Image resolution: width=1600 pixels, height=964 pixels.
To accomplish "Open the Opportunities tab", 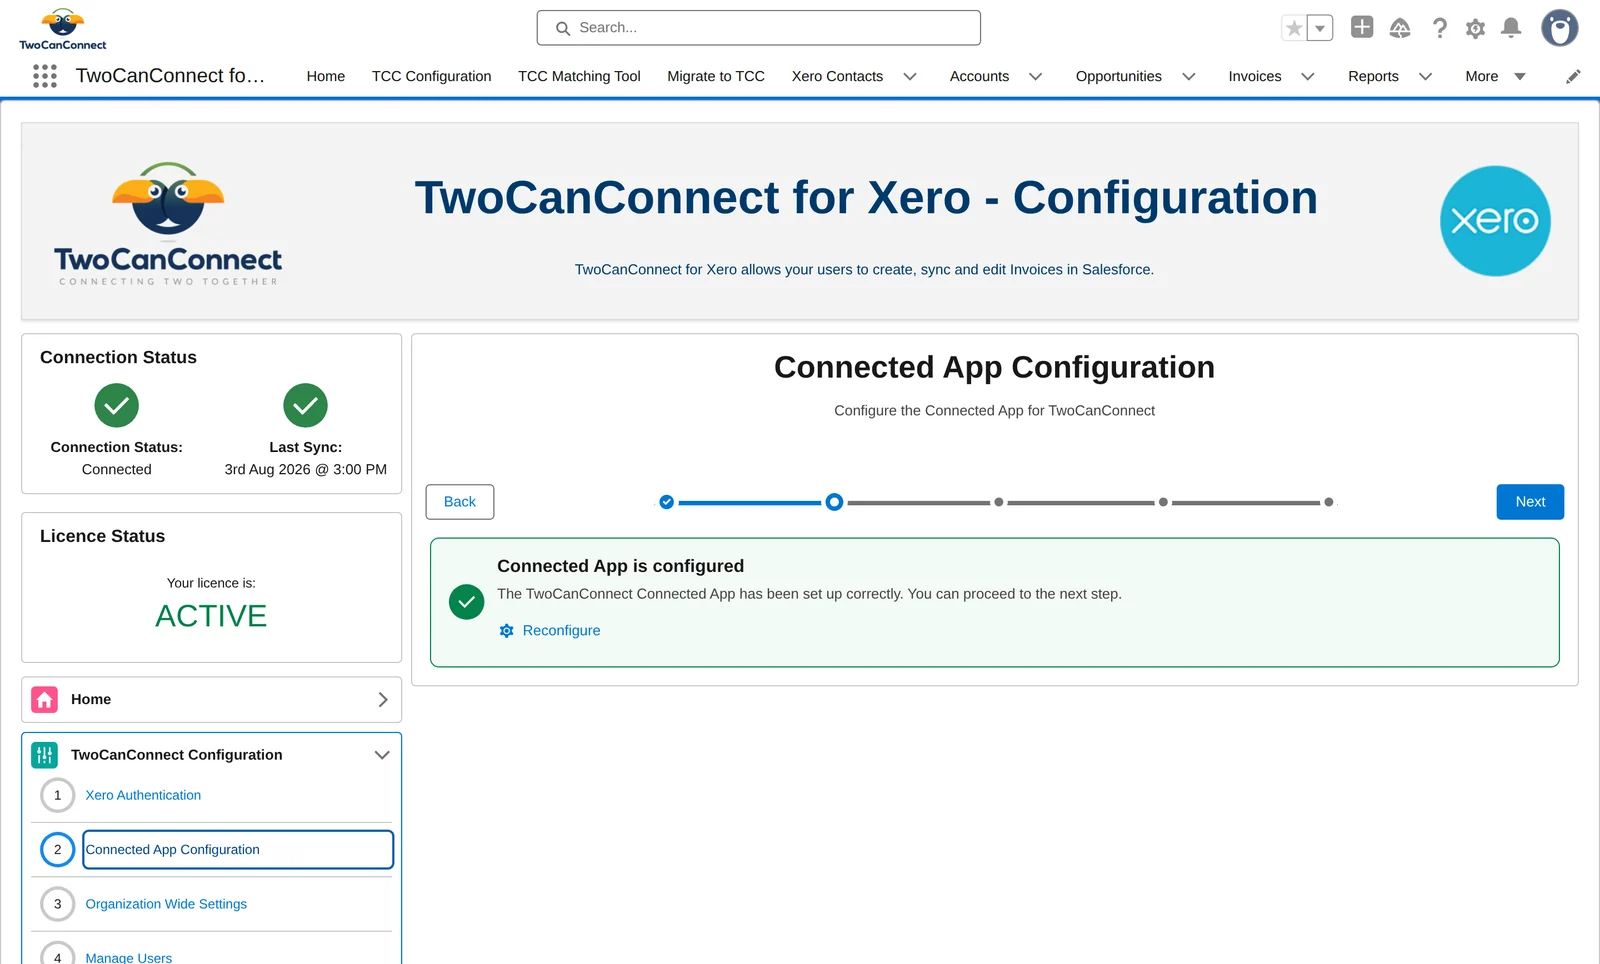I will click(1118, 76).
